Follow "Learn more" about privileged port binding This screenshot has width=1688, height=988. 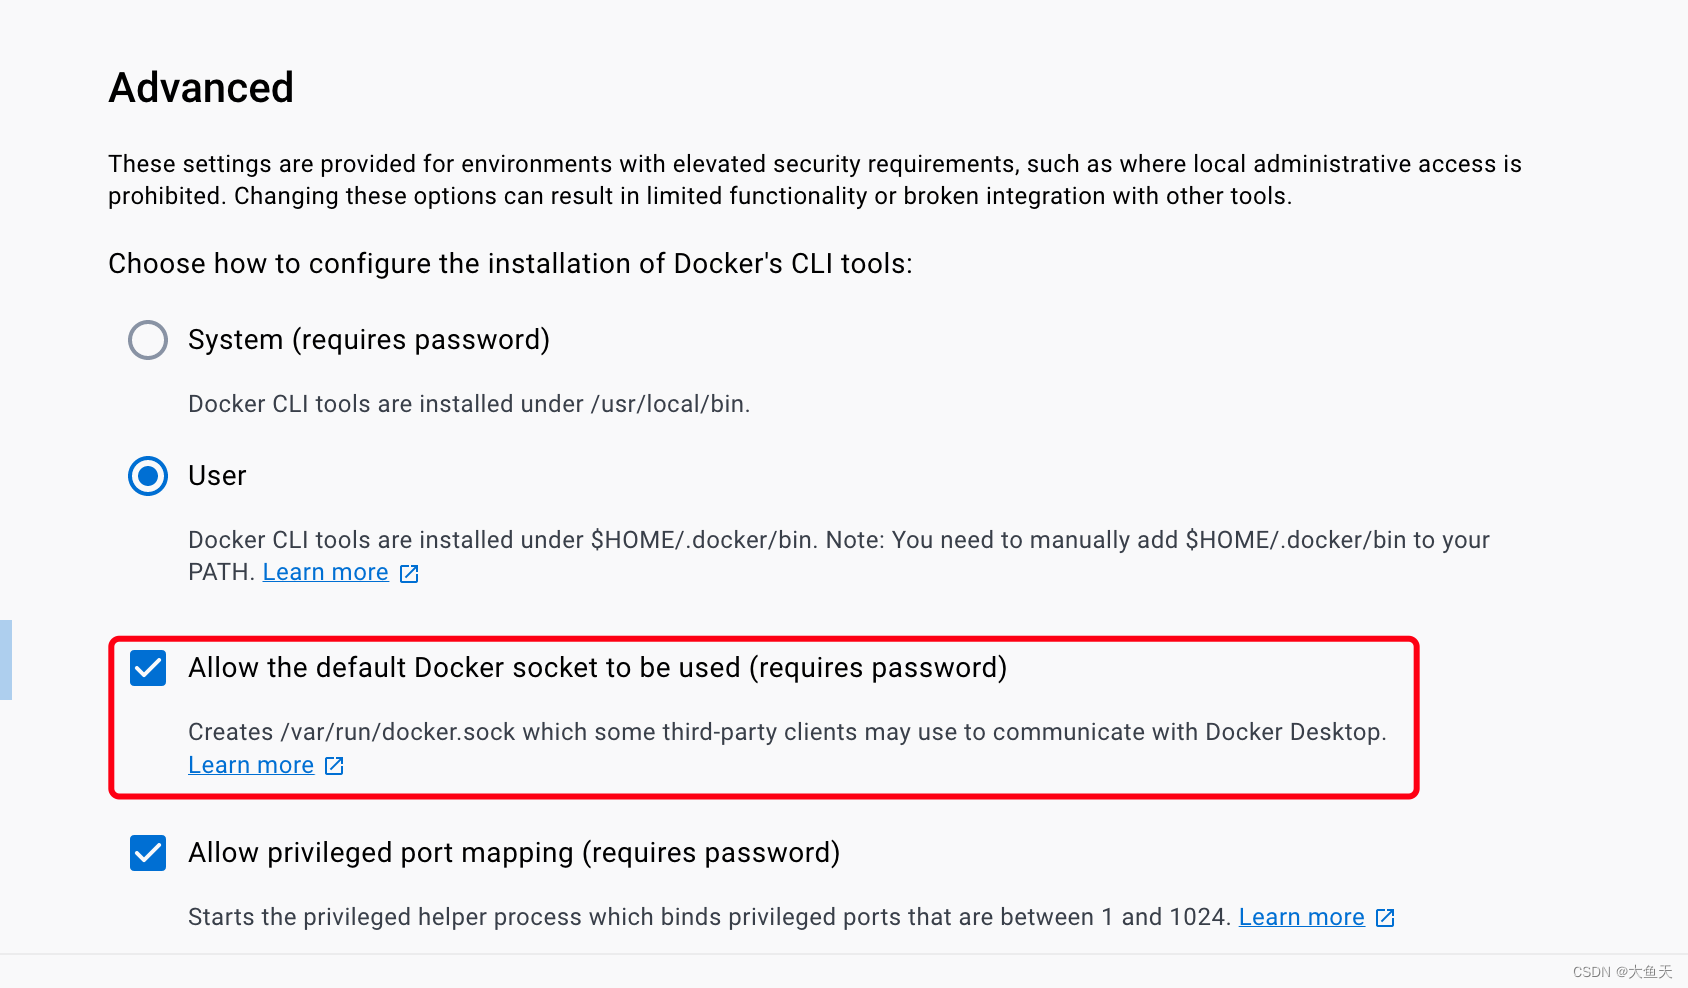coord(1301,917)
